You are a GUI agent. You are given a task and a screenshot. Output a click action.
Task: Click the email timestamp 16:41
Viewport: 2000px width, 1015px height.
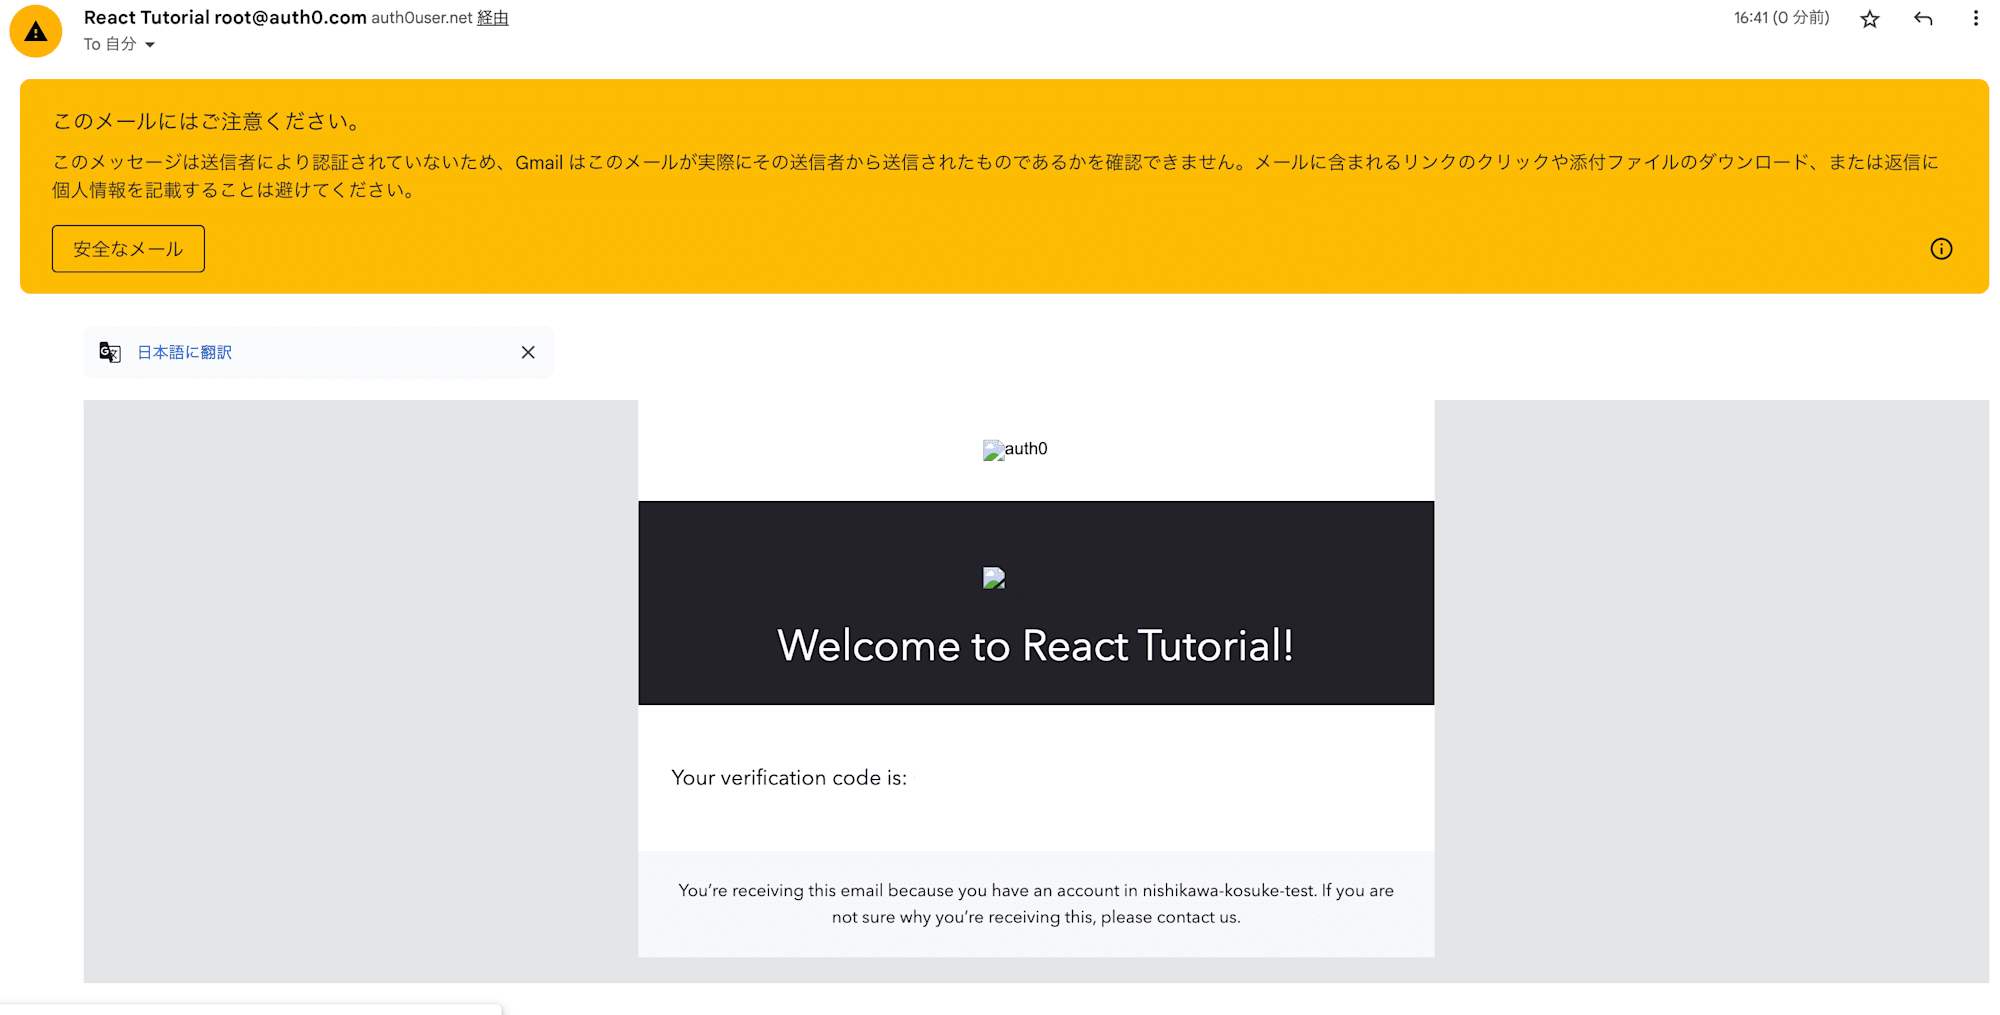(x=1782, y=18)
